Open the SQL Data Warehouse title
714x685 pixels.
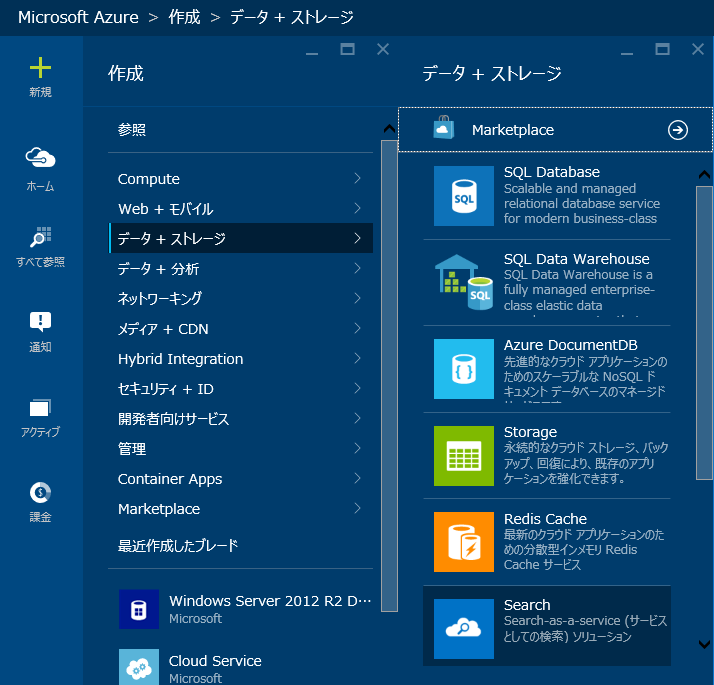576,259
